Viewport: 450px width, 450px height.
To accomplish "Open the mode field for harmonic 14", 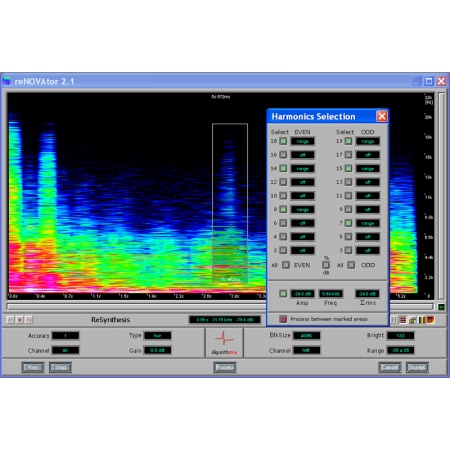I will 303,169.
